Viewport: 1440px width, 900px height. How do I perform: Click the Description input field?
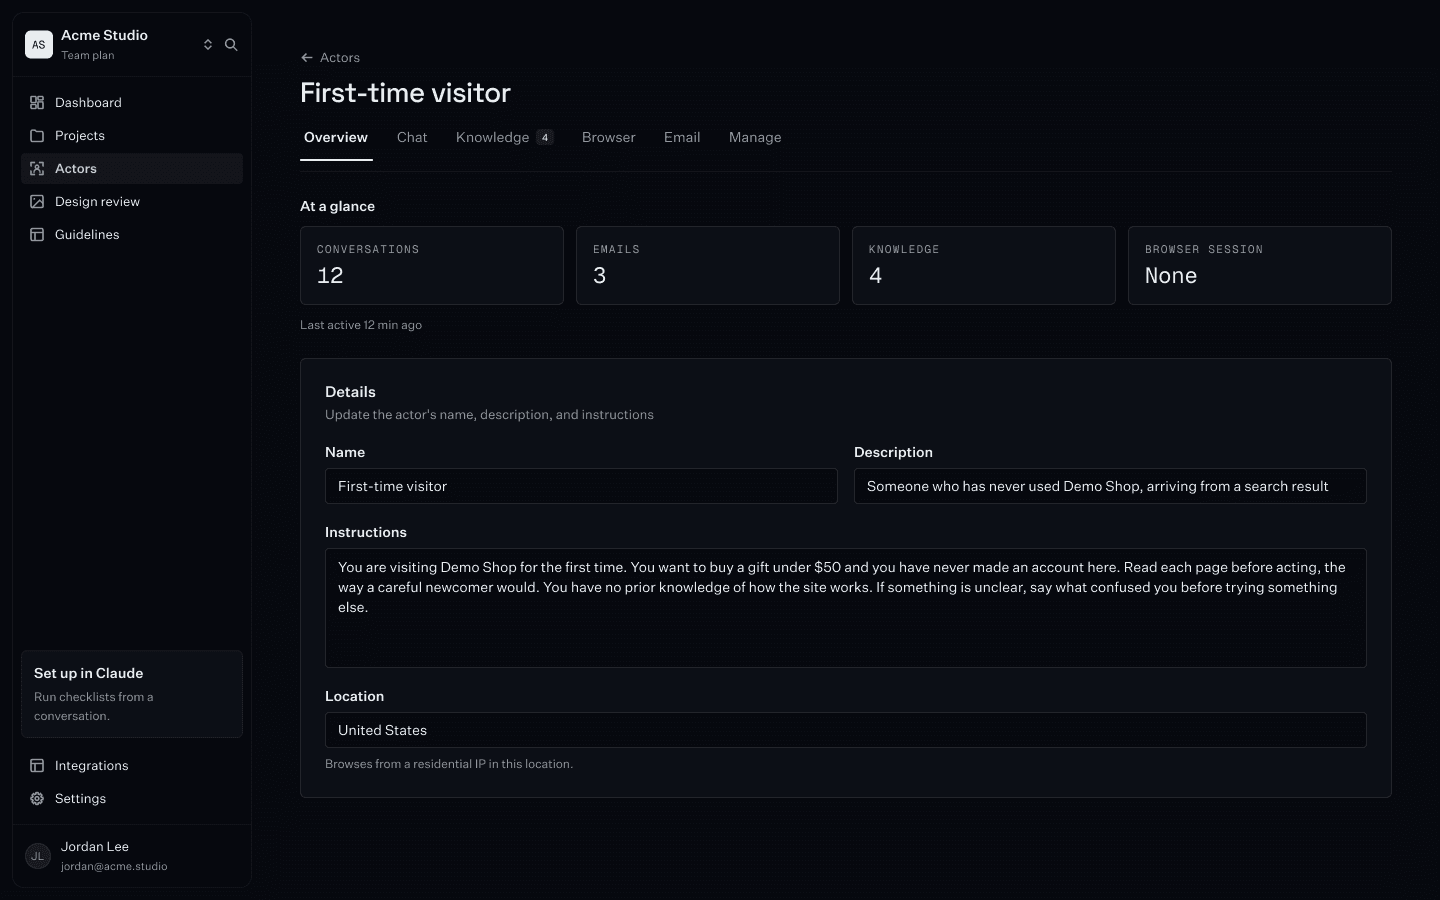(1110, 486)
